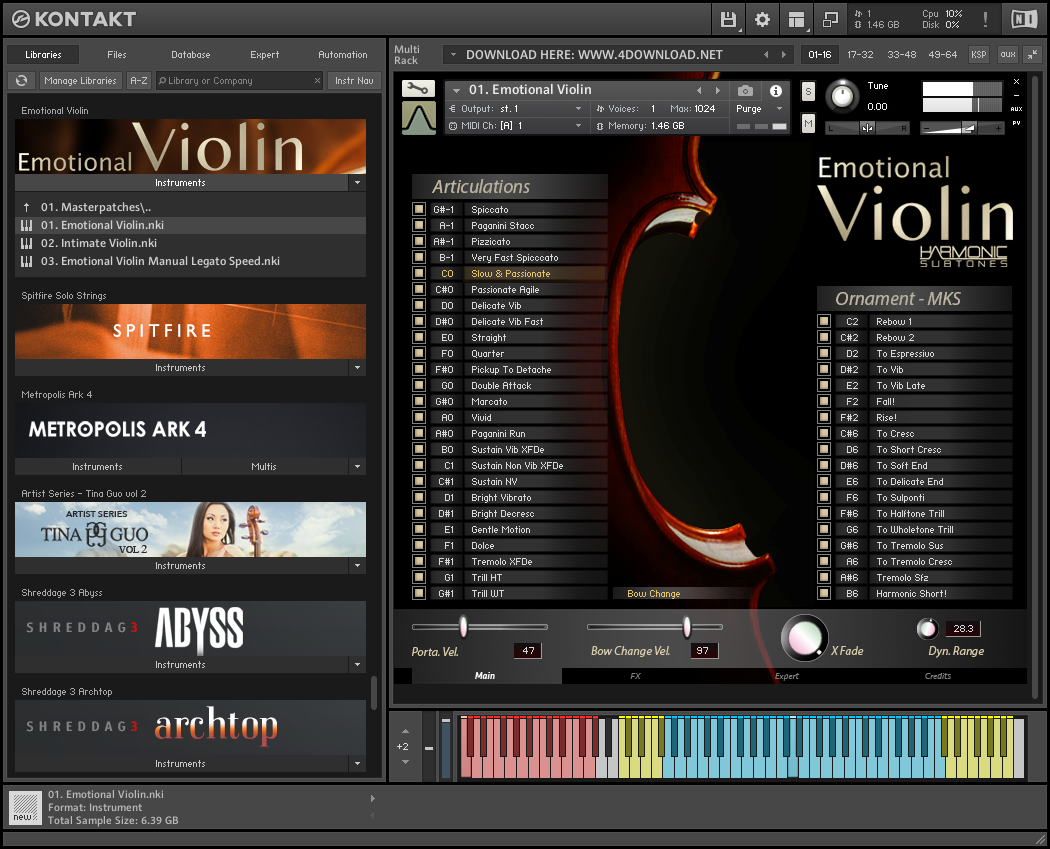This screenshot has width=1050, height=849.
Task: Show Tina Guo vol 2 Instruments
Action: [181, 566]
